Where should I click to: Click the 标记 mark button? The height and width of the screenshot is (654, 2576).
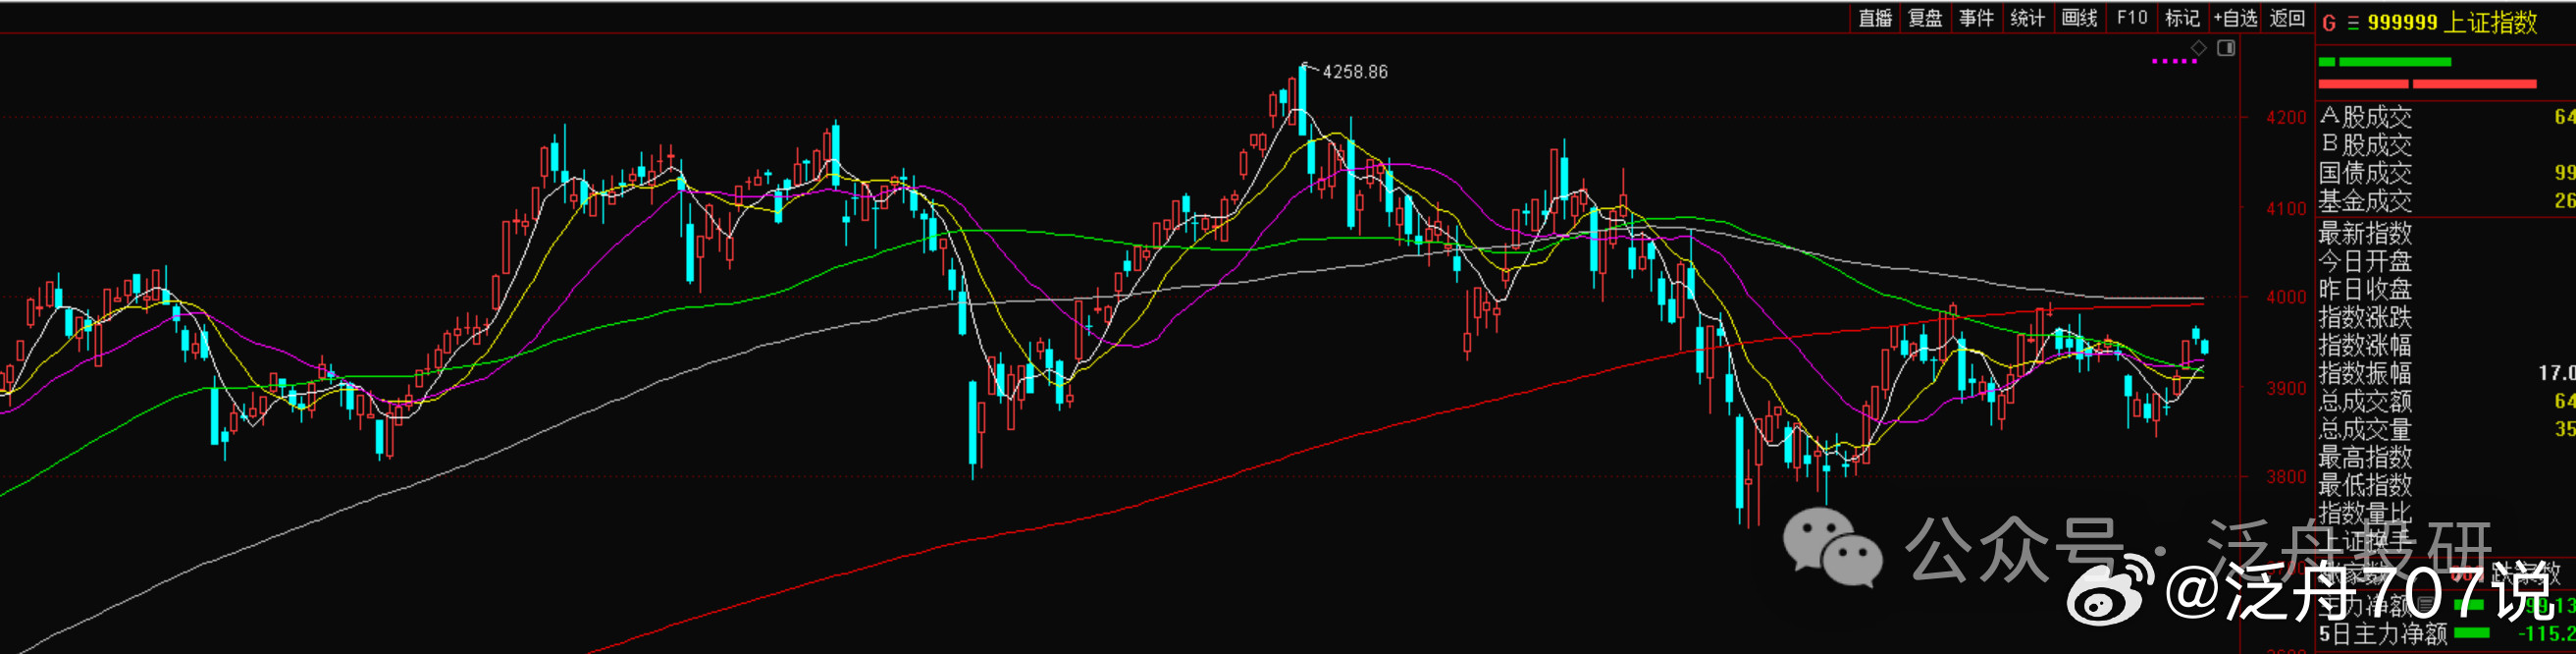pyautogui.click(x=2182, y=18)
